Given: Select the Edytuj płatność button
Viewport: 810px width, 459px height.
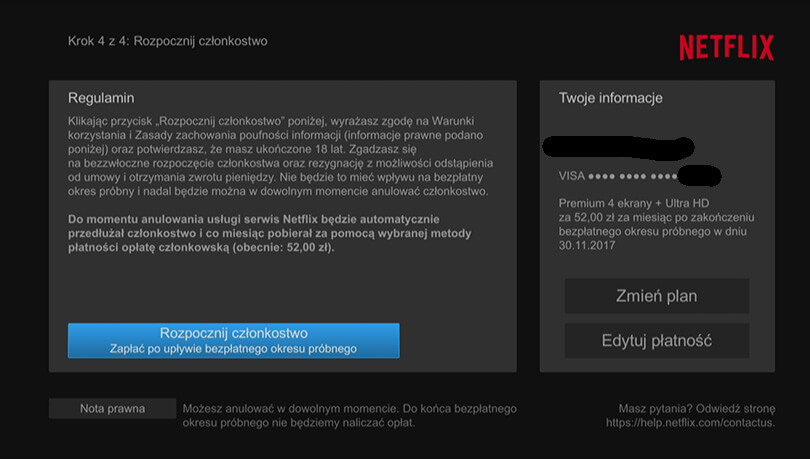Looking at the screenshot, I should tap(656, 340).
